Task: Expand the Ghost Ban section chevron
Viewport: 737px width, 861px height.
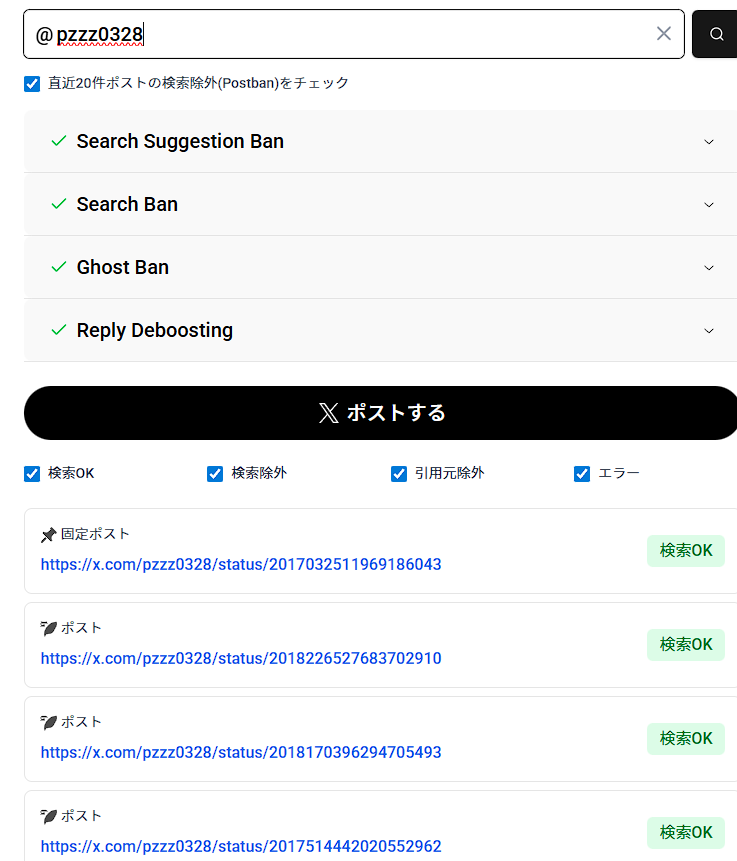Action: [709, 268]
